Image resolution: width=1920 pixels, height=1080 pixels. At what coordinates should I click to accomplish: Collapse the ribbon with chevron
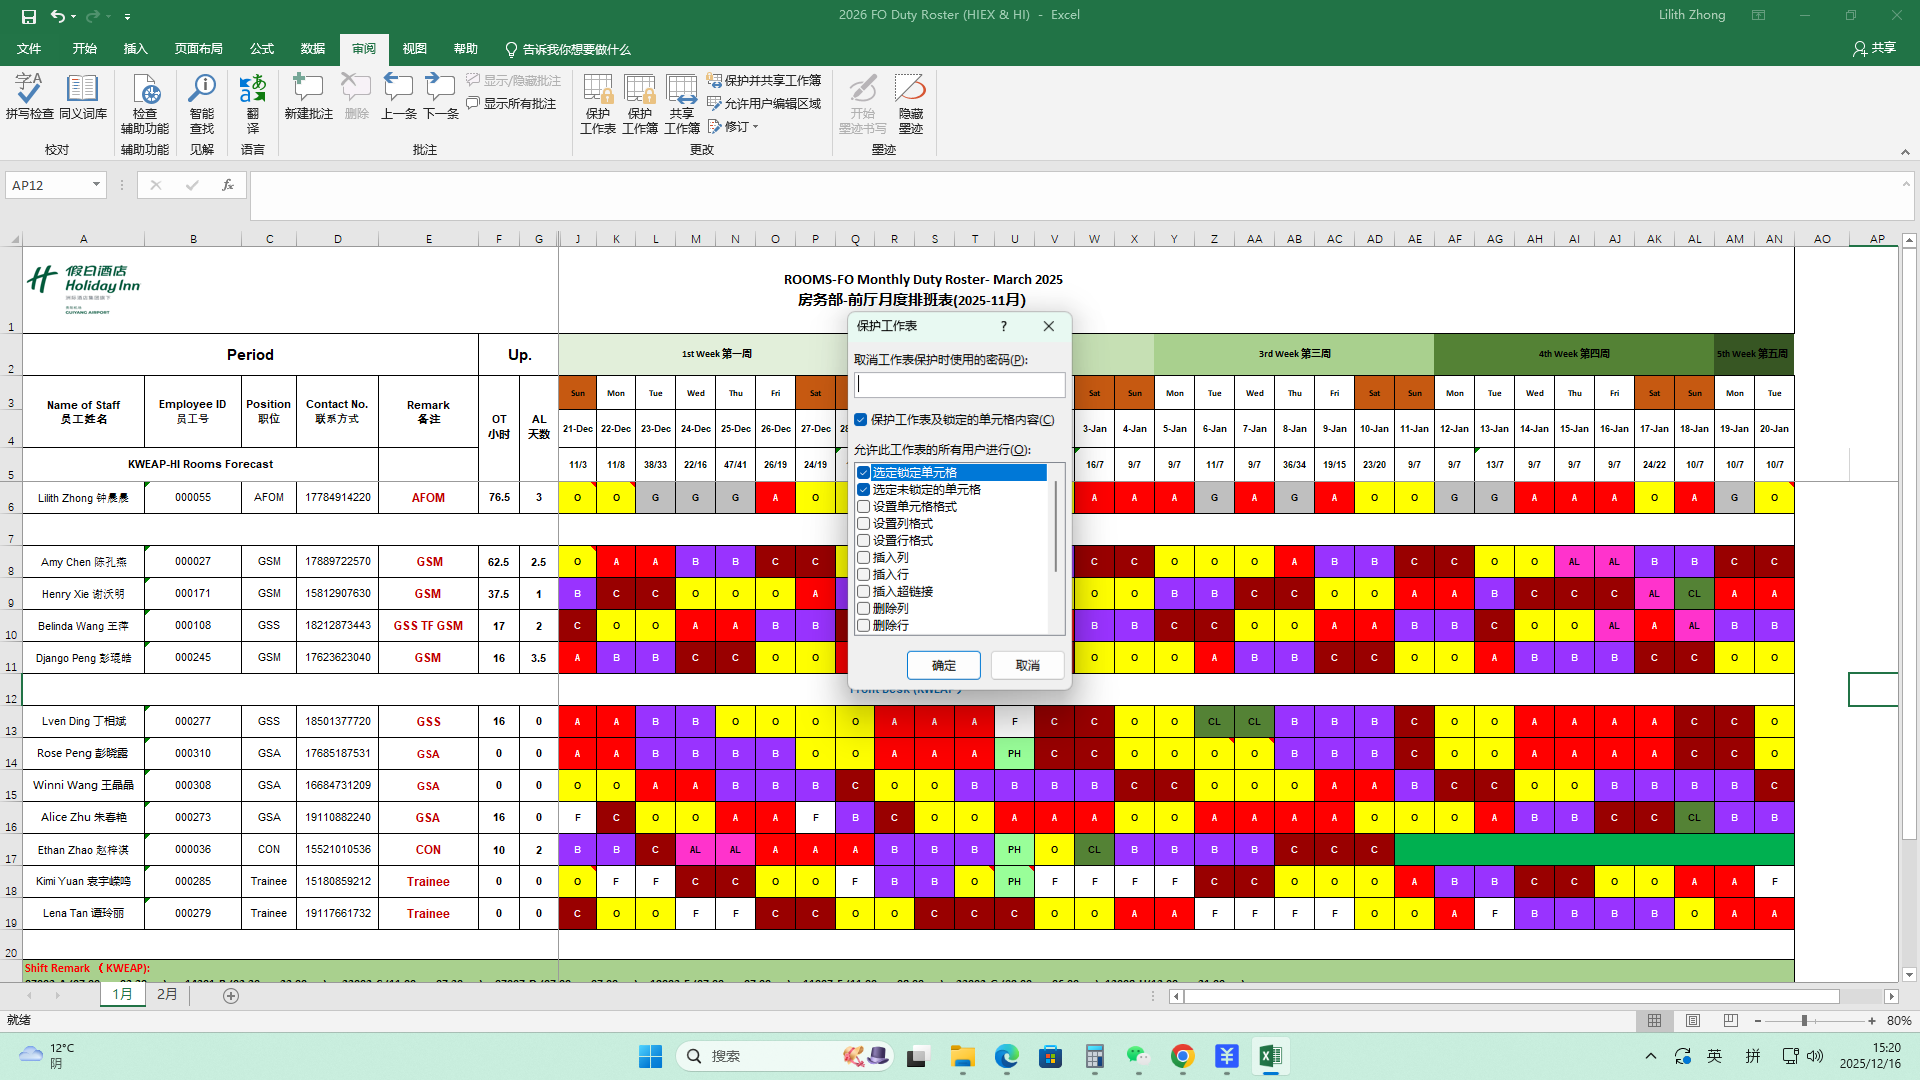[1904, 152]
